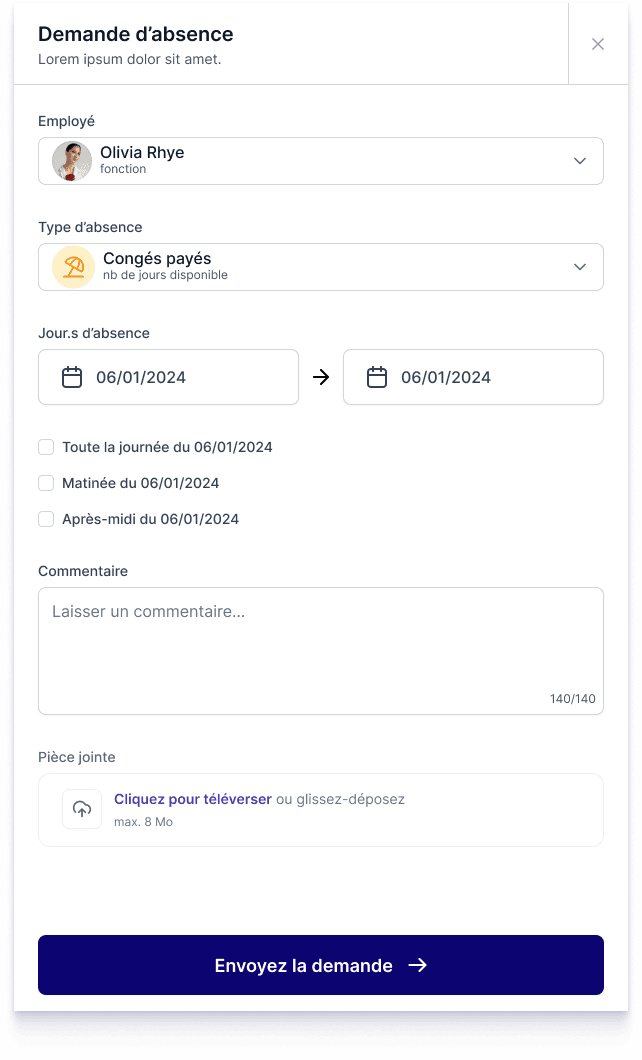The width and height of the screenshot is (642, 1060).
Task: Click the calendar icon in end date field
Action: click(x=377, y=377)
